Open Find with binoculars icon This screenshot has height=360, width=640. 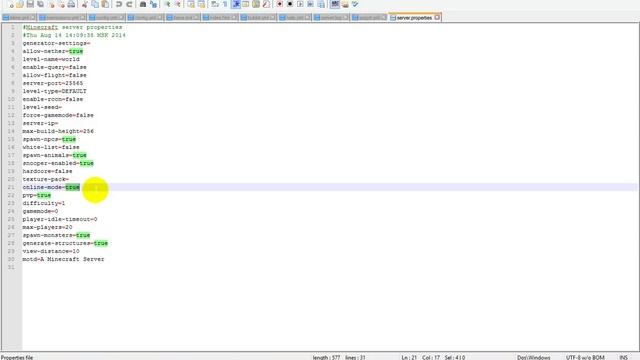tap(143, 4)
